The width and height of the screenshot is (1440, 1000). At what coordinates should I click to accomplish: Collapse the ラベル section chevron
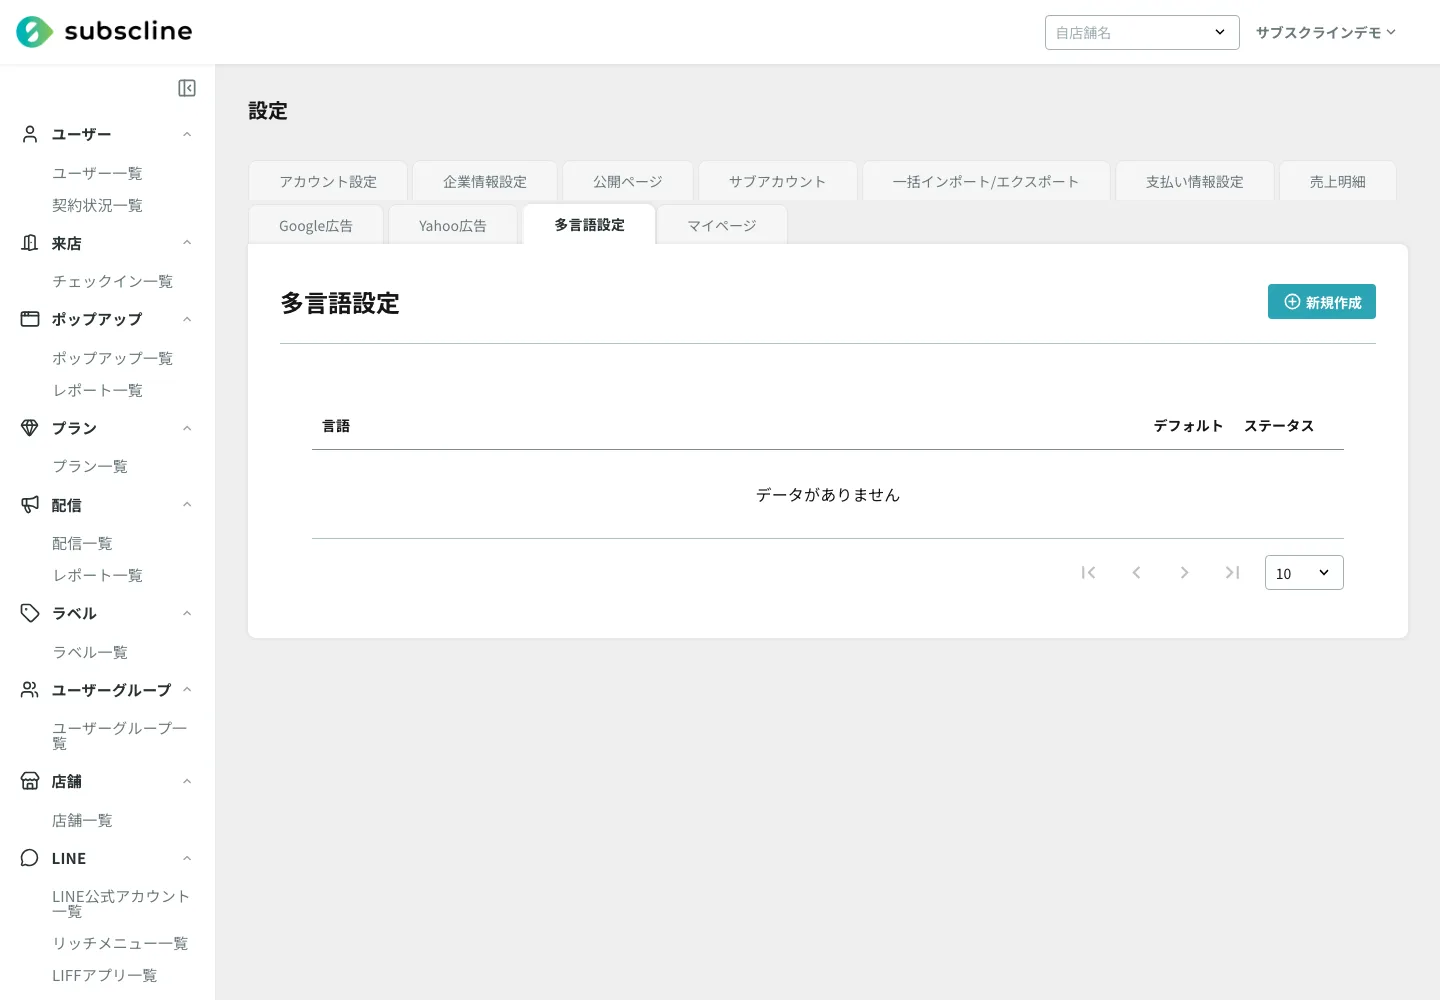tap(187, 613)
